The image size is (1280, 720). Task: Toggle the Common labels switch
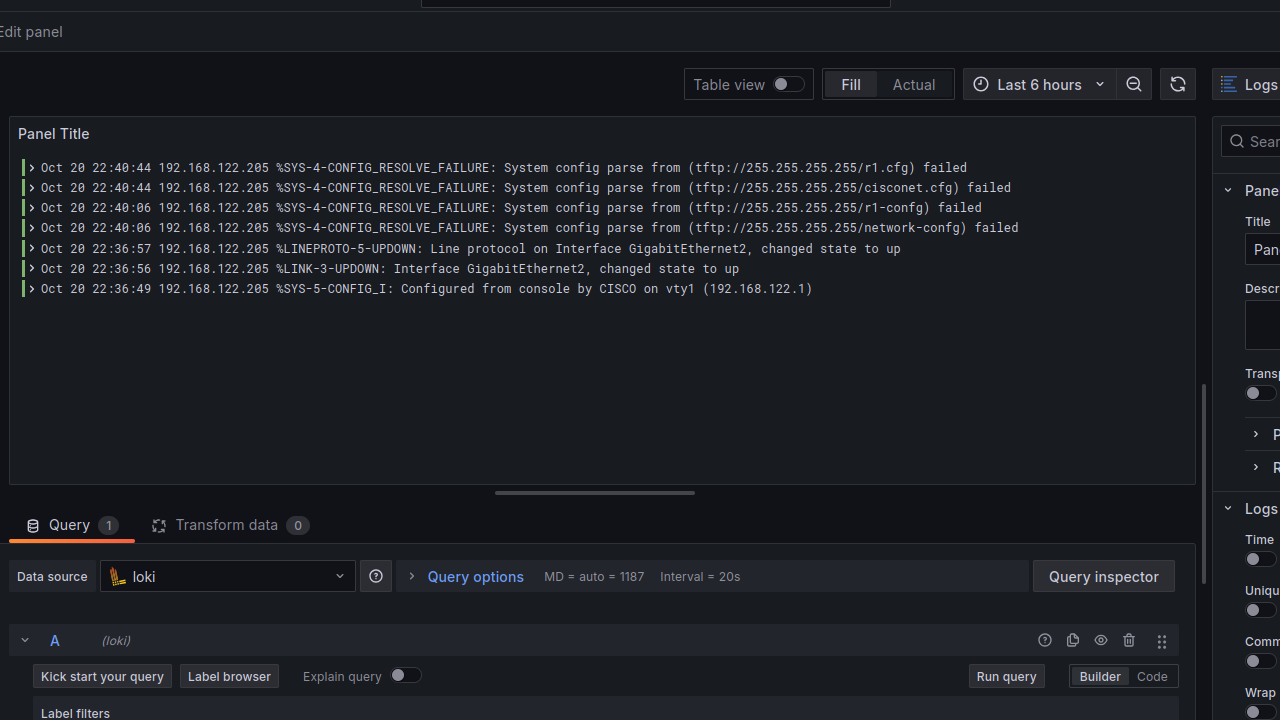pyautogui.click(x=1260, y=661)
